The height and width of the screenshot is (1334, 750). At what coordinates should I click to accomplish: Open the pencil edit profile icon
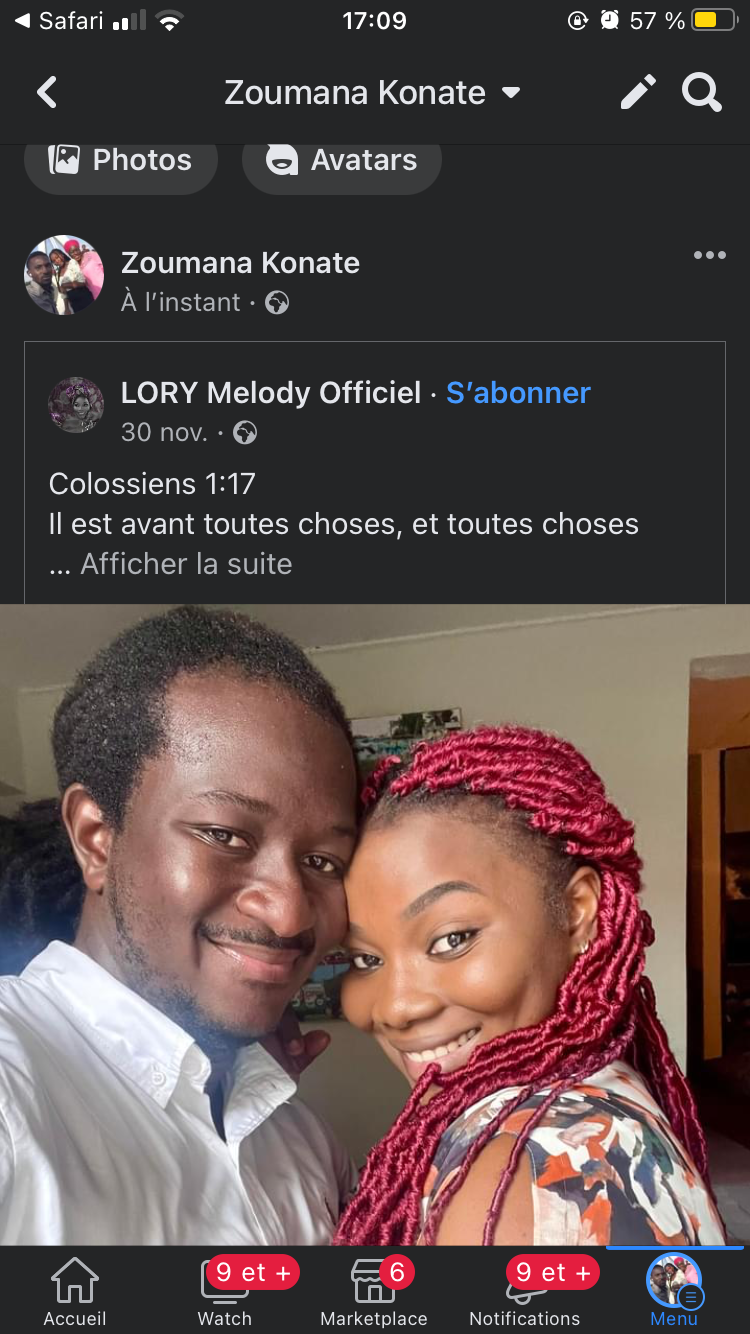(638, 92)
